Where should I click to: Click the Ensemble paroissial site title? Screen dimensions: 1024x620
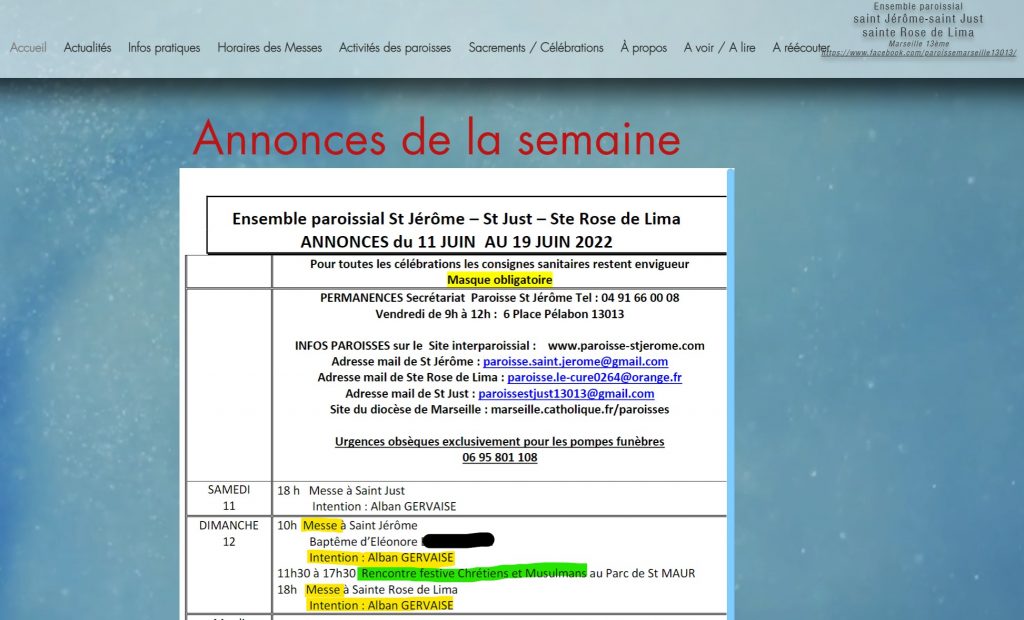coord(918,19)
